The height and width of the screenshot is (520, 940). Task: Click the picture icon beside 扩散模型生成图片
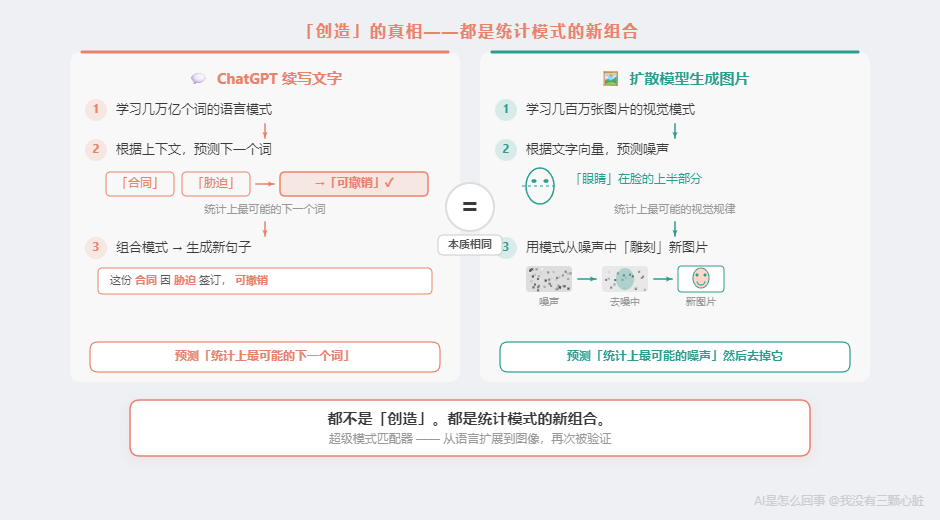tap(610, 79)
